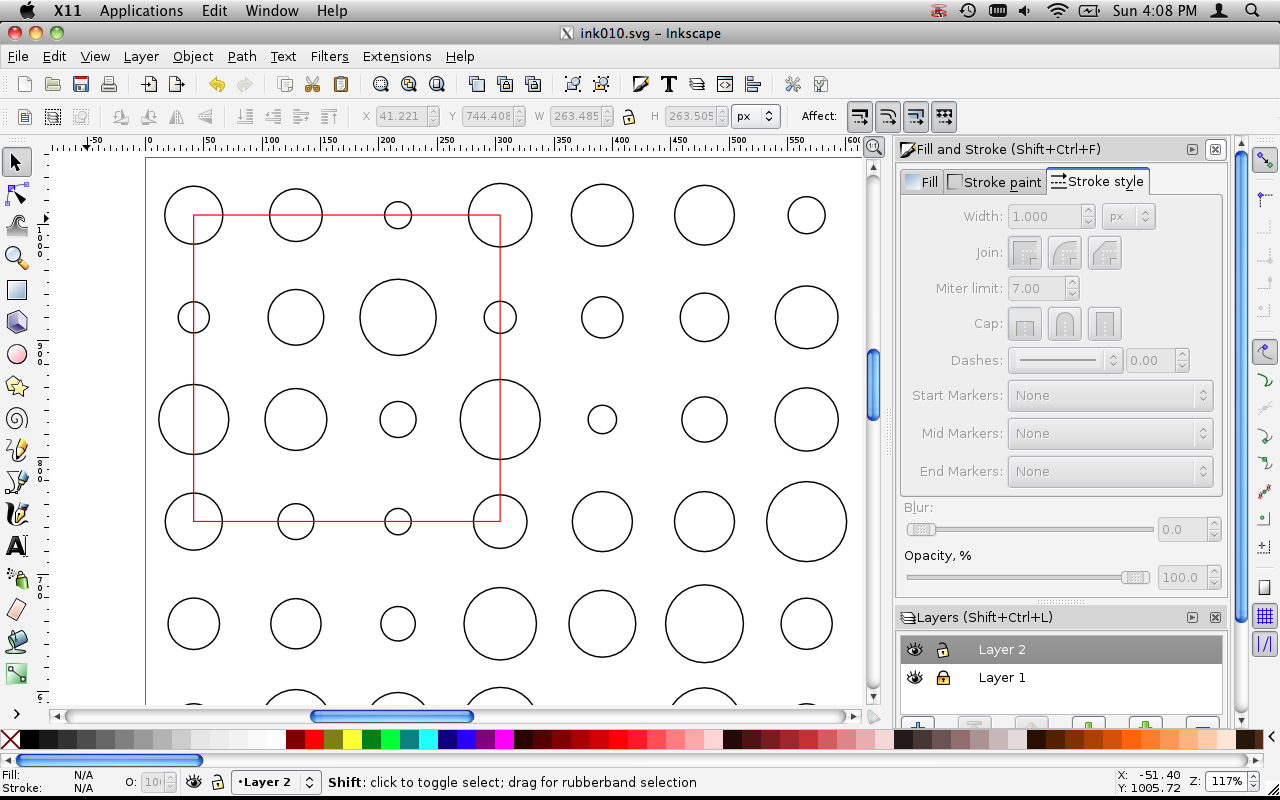Toggle visibility eye of Layer 1
This screenshot has height=800, width=1280.
click(914, 678)
